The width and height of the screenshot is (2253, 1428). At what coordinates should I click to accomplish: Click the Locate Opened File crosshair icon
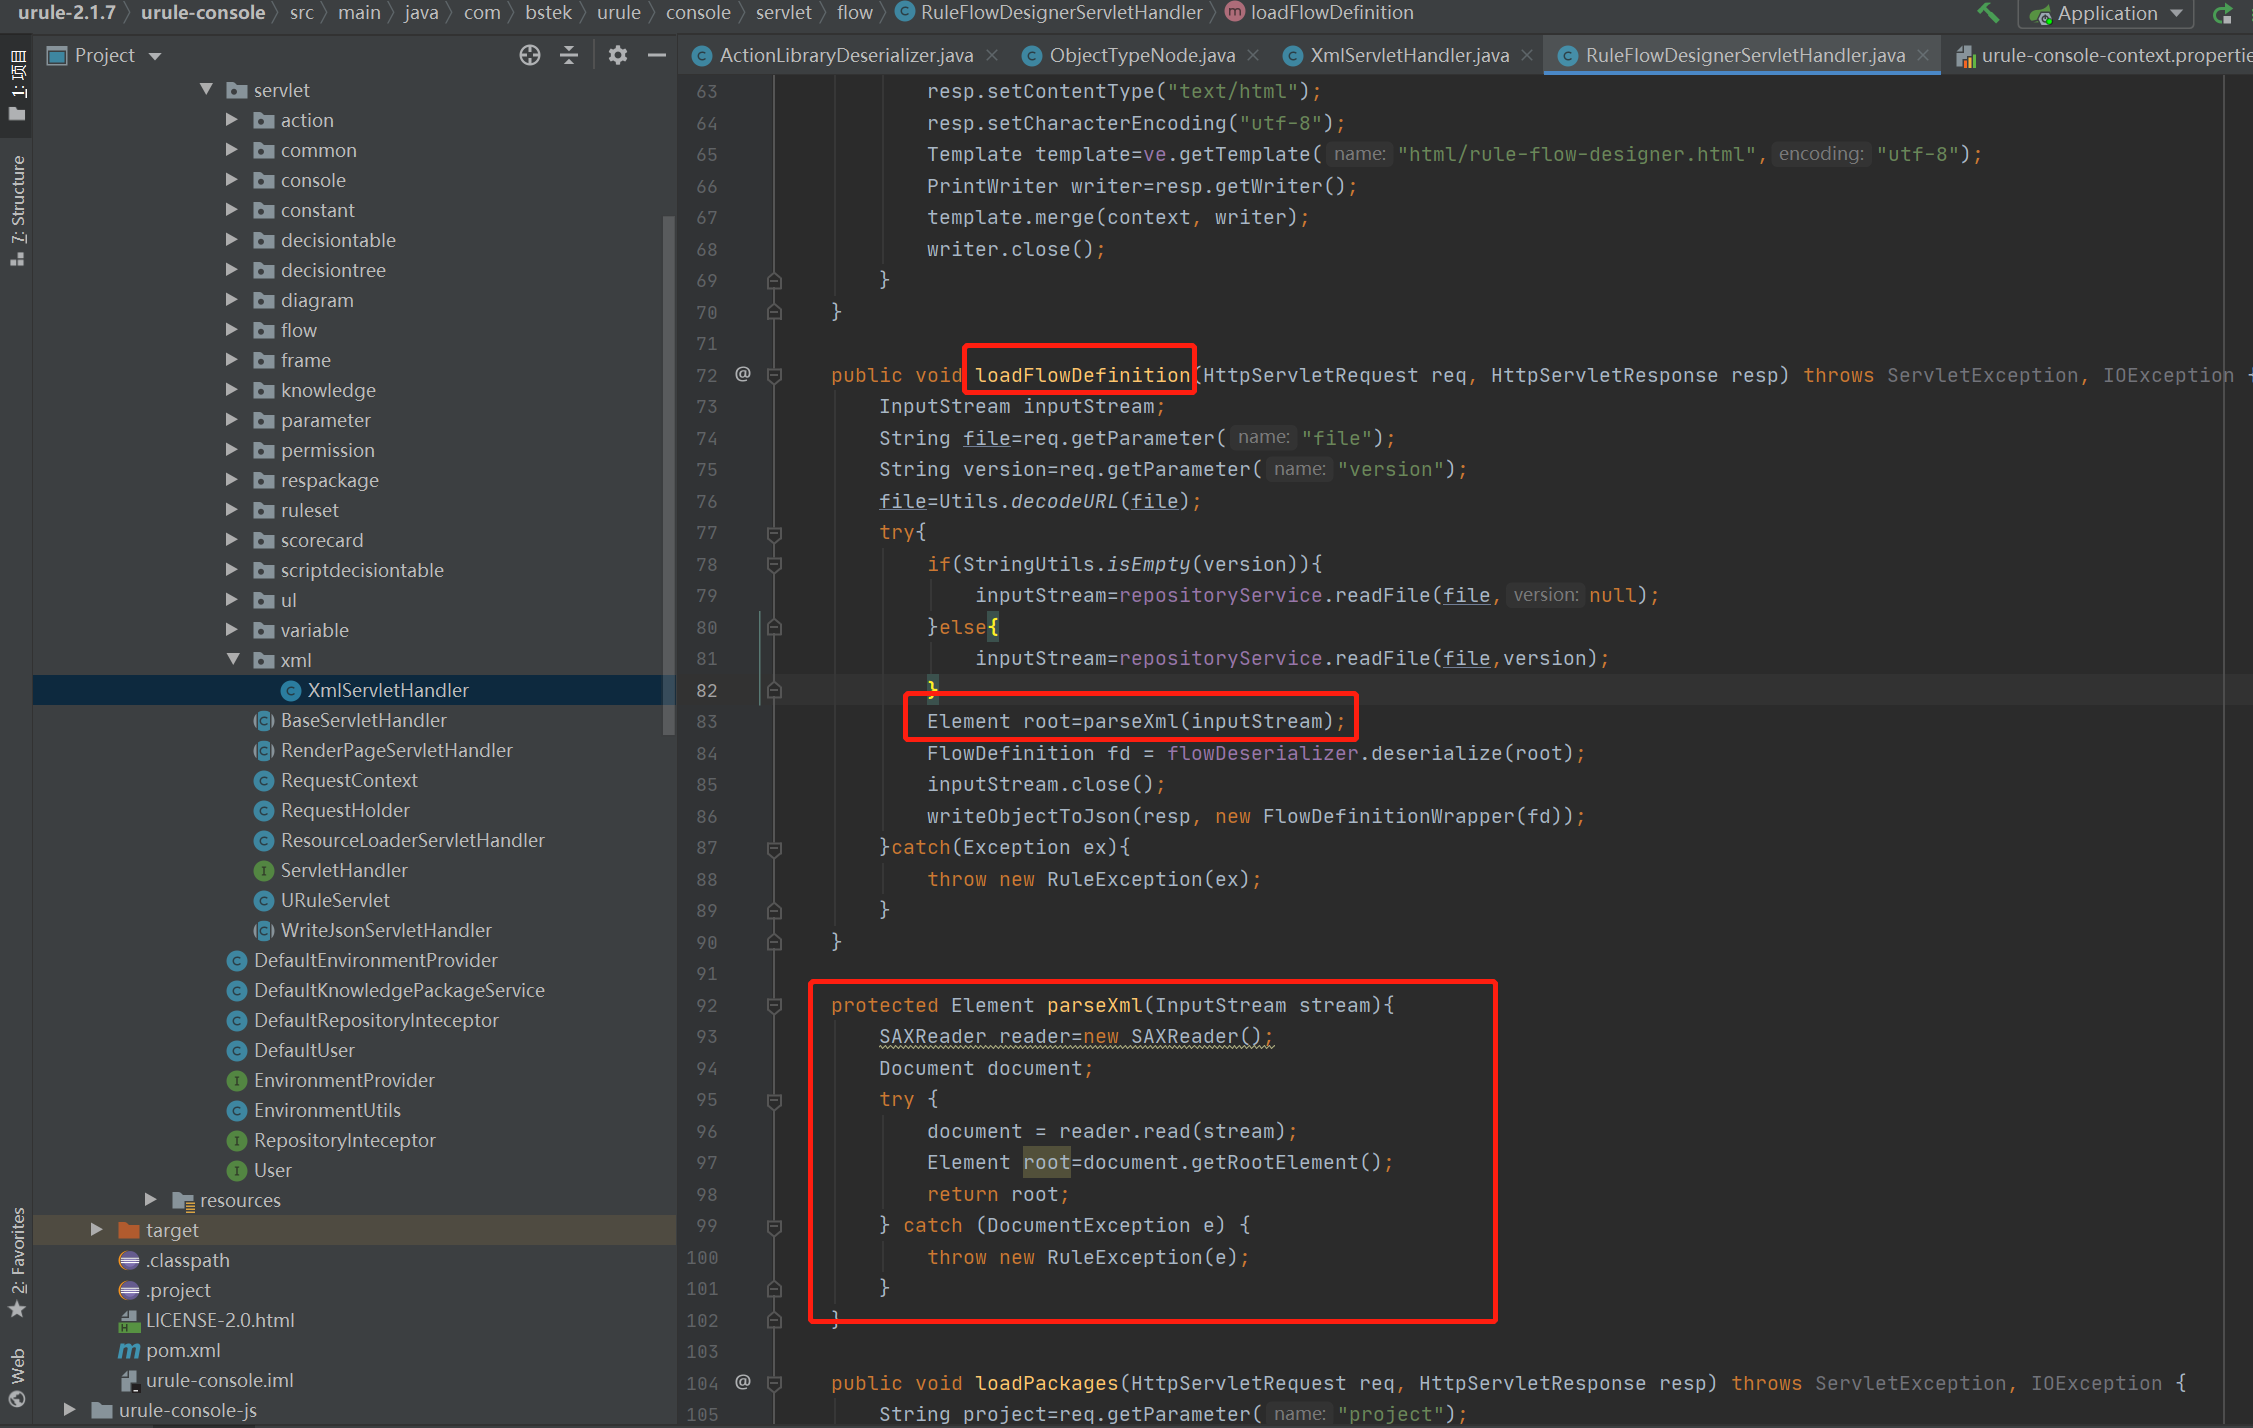[x=529, y=55]
